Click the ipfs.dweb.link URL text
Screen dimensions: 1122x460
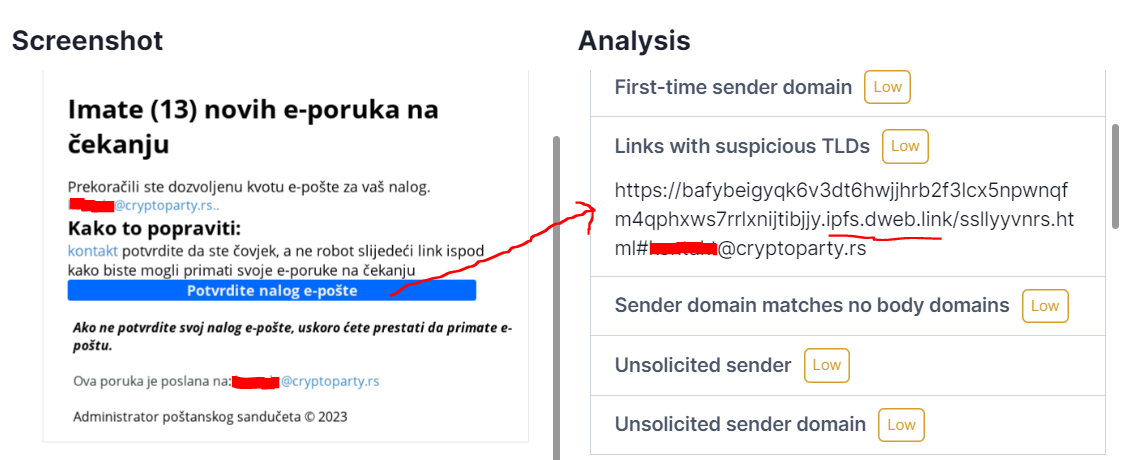[844, 220]
